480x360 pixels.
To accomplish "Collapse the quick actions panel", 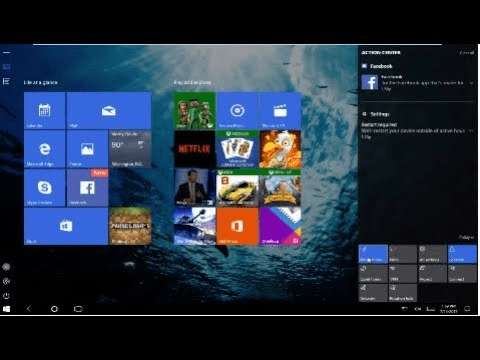I will 466,237.
